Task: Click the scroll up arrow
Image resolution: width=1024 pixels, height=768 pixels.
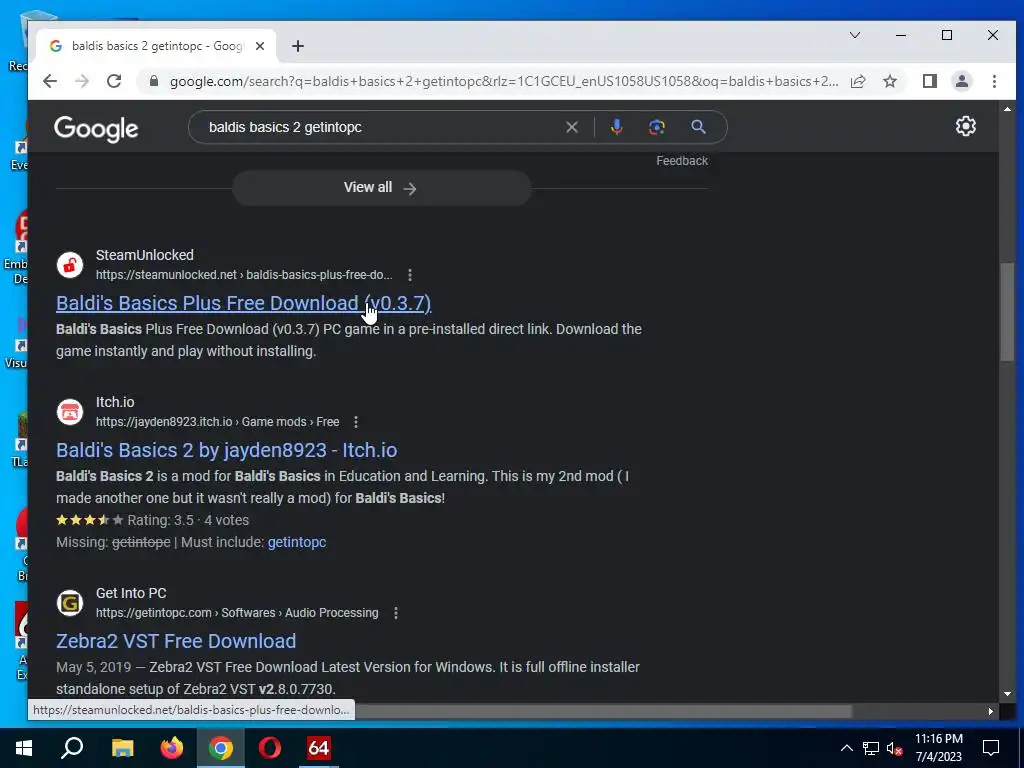Action: (x=1006, y=109)
